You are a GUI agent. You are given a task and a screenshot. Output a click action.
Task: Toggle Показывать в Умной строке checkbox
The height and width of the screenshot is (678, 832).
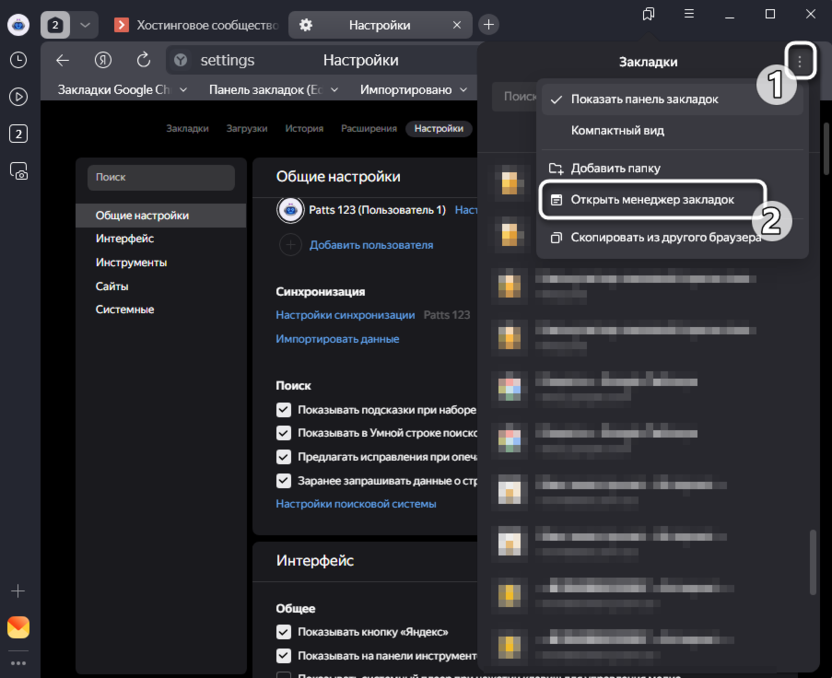[x=283, y=433]
